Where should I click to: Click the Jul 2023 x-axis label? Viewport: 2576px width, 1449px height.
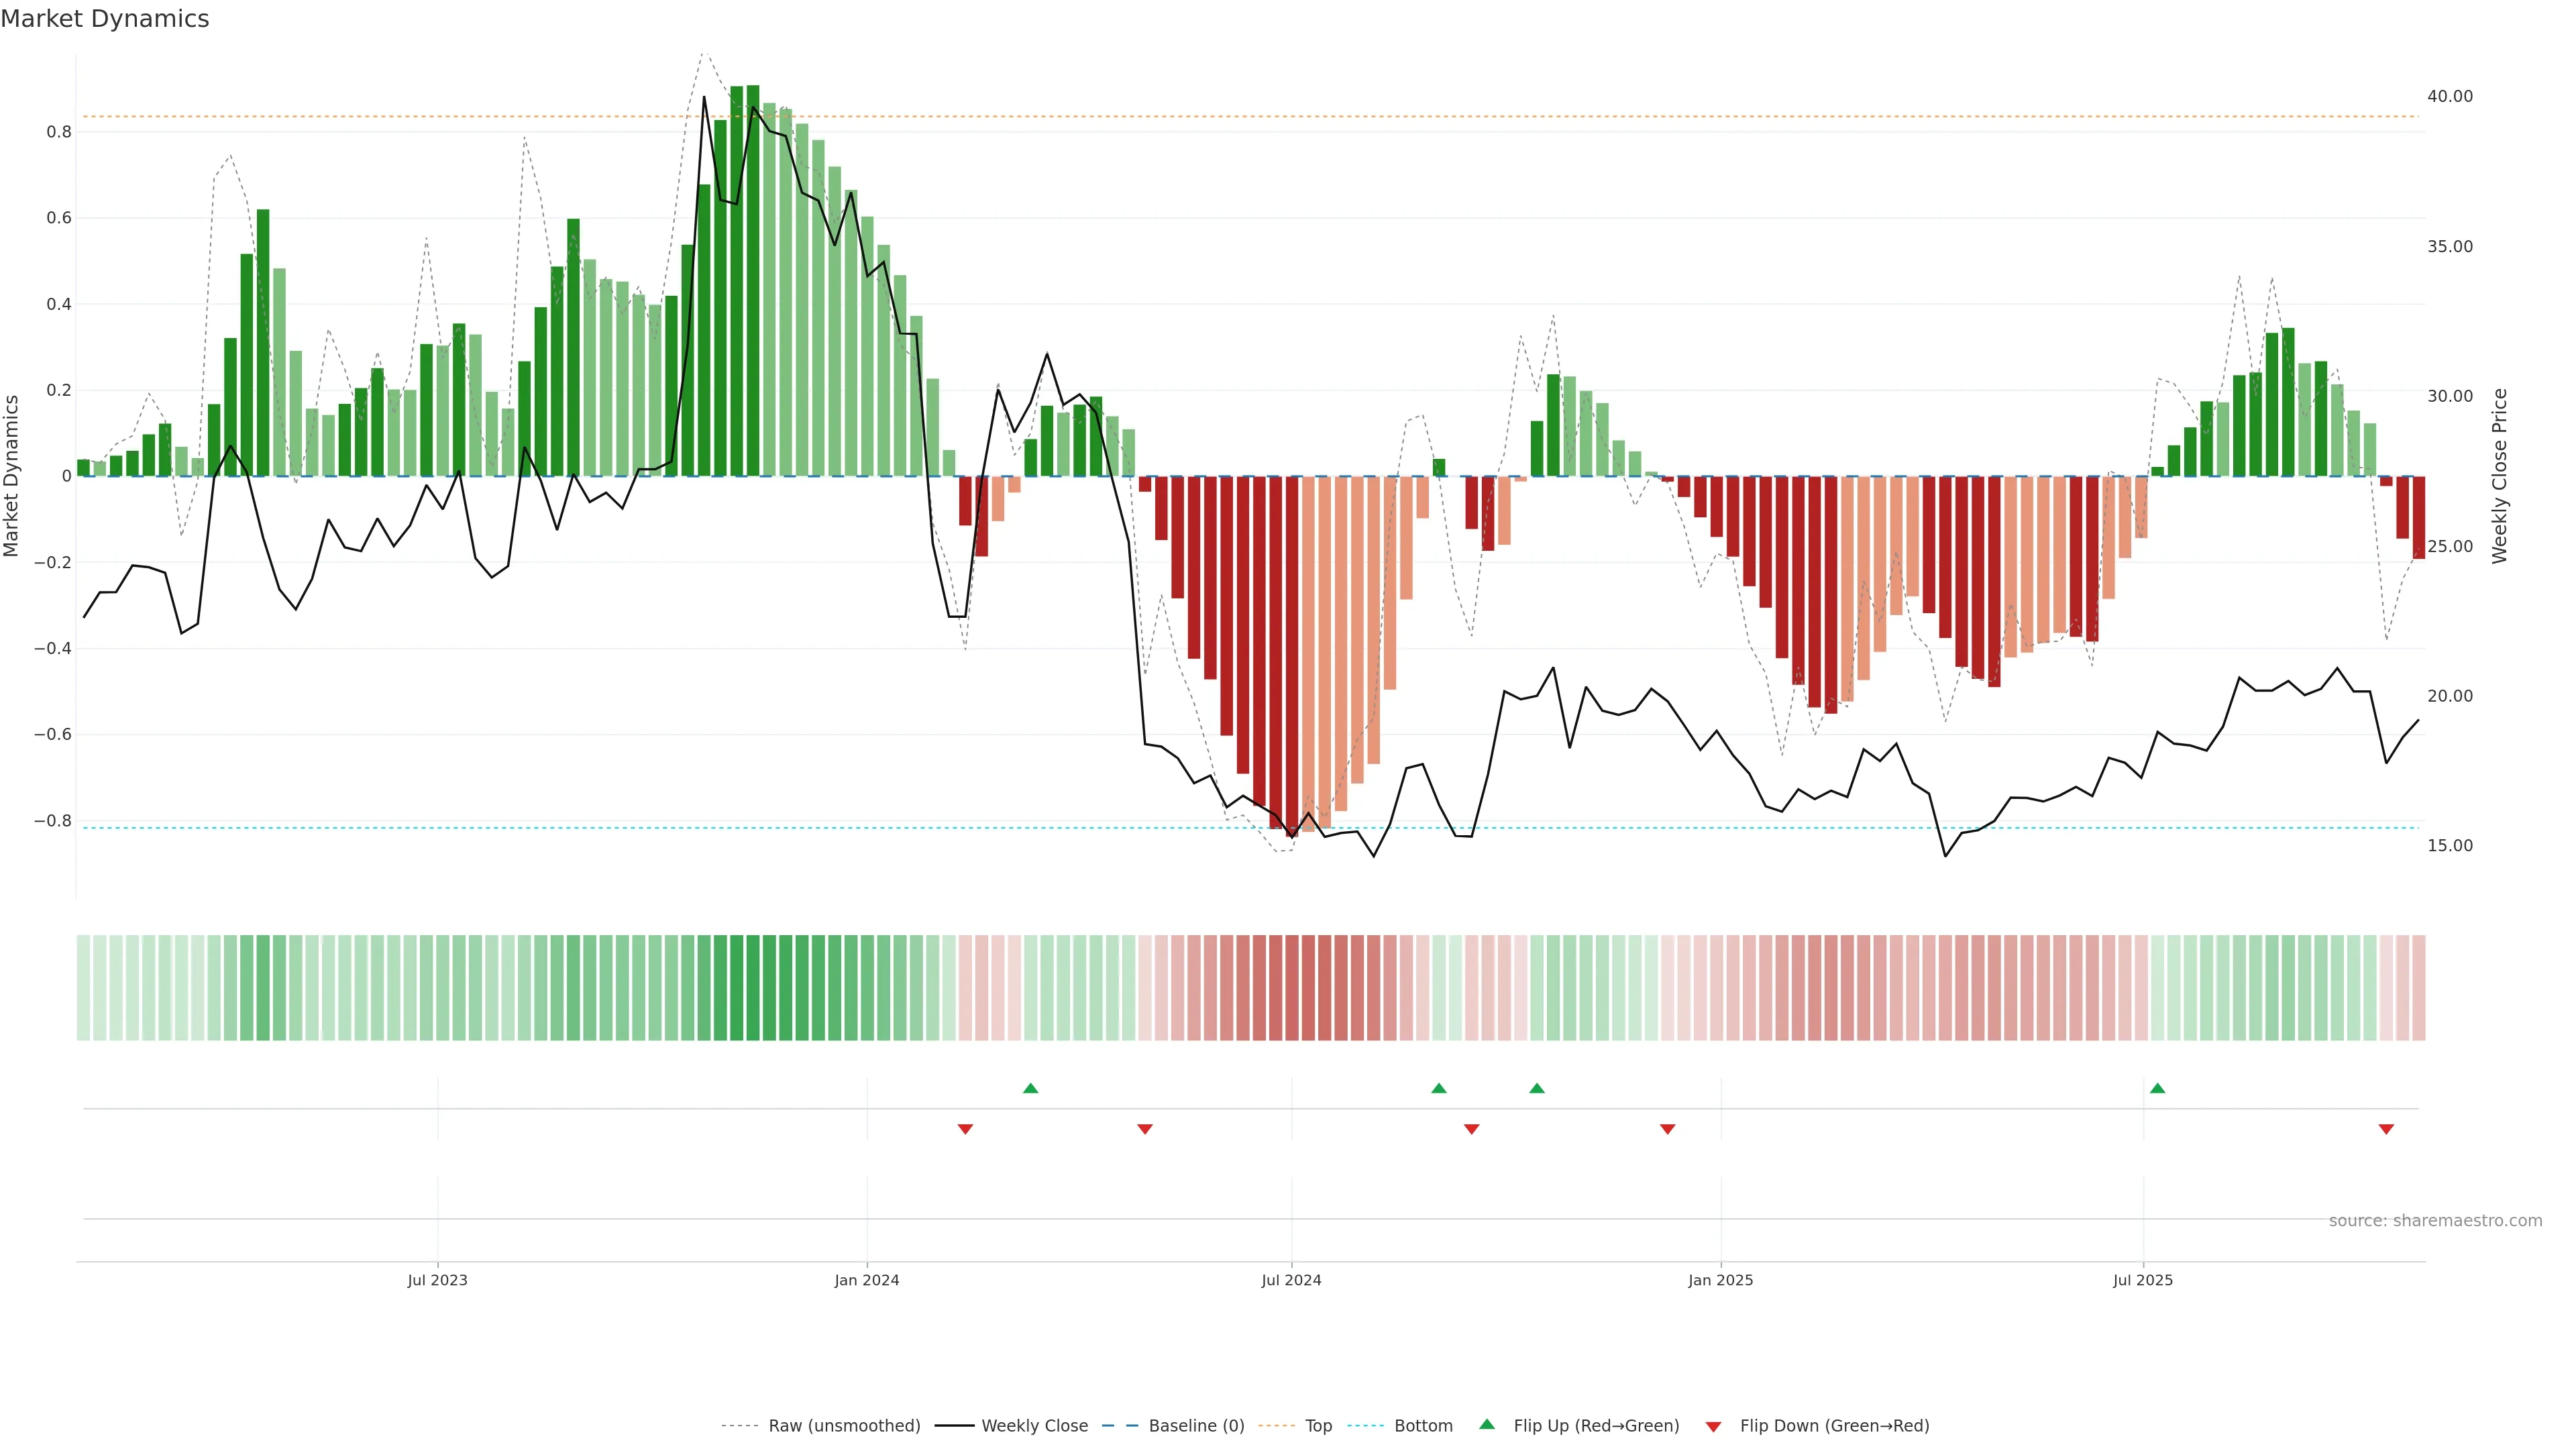pyautogui.click(x=437, y=1280)
